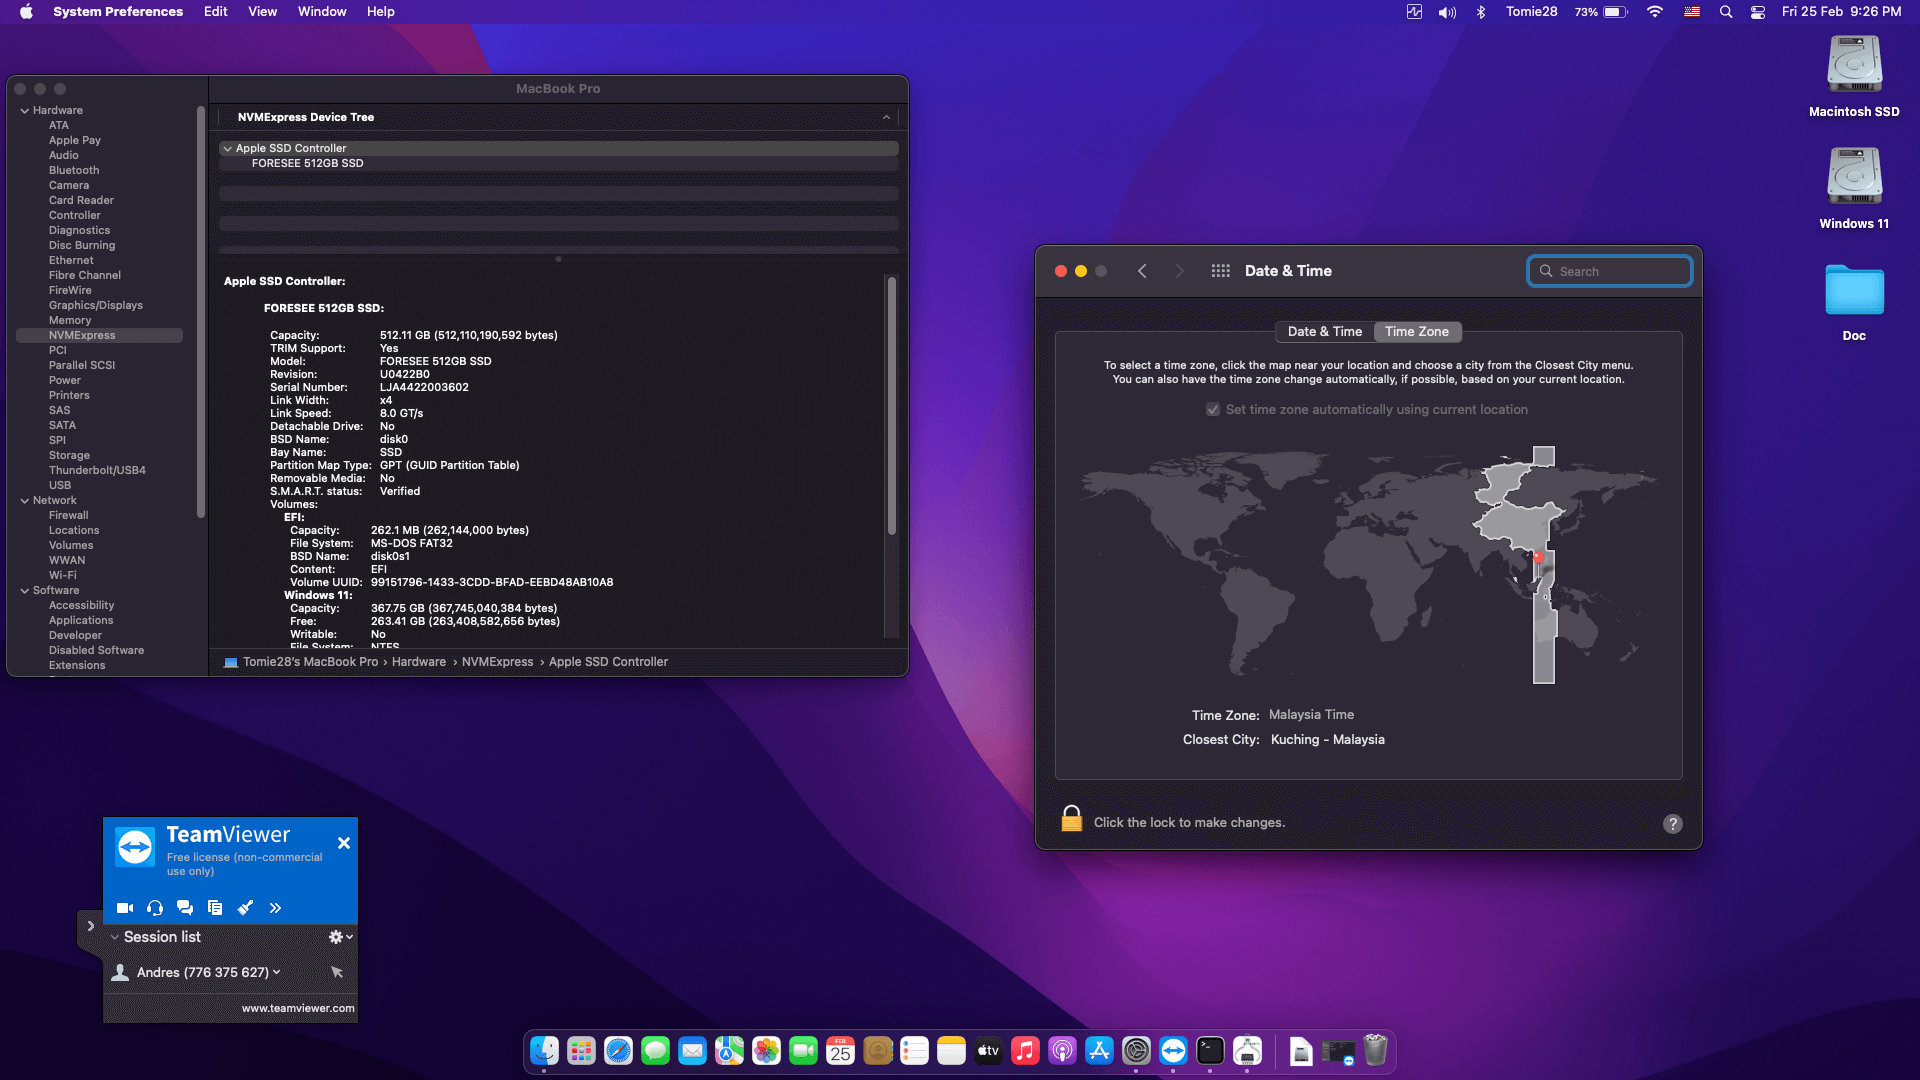Launch FaceTime from the Dock
Screen dimensions: 1920x1080
click(x=803, y=1051)
